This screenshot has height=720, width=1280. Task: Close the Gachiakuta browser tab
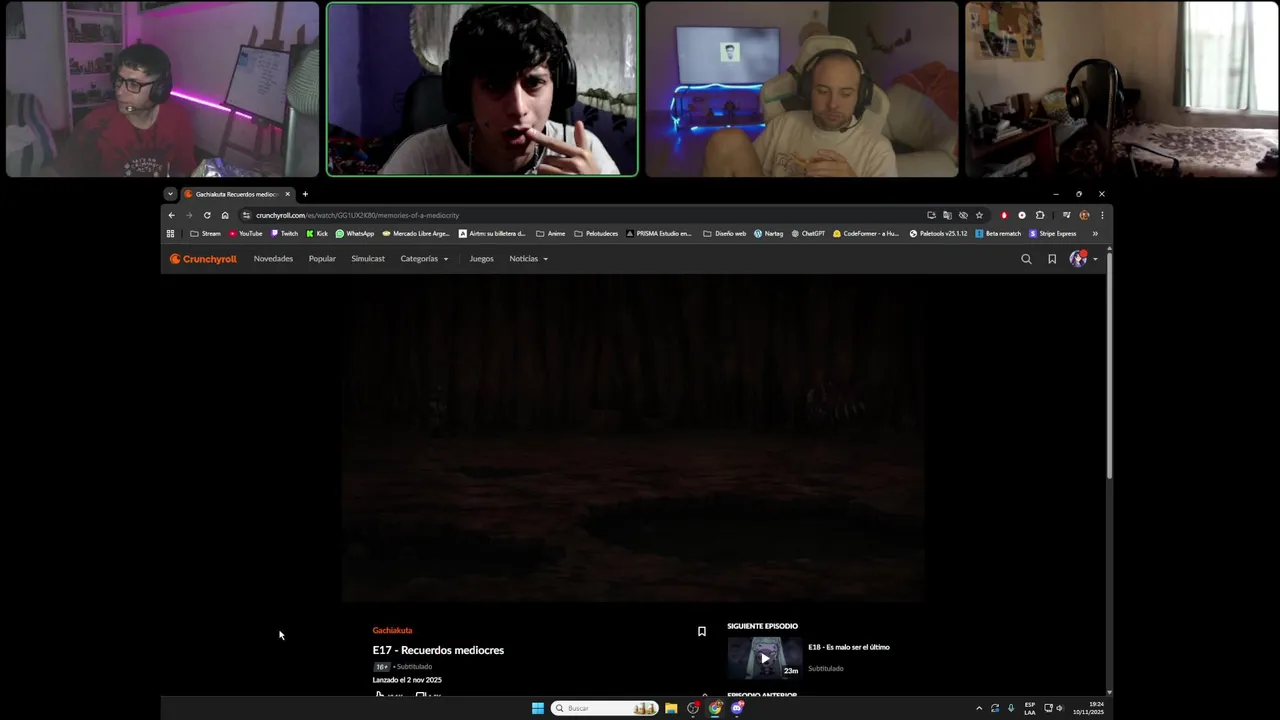(287, 194)
